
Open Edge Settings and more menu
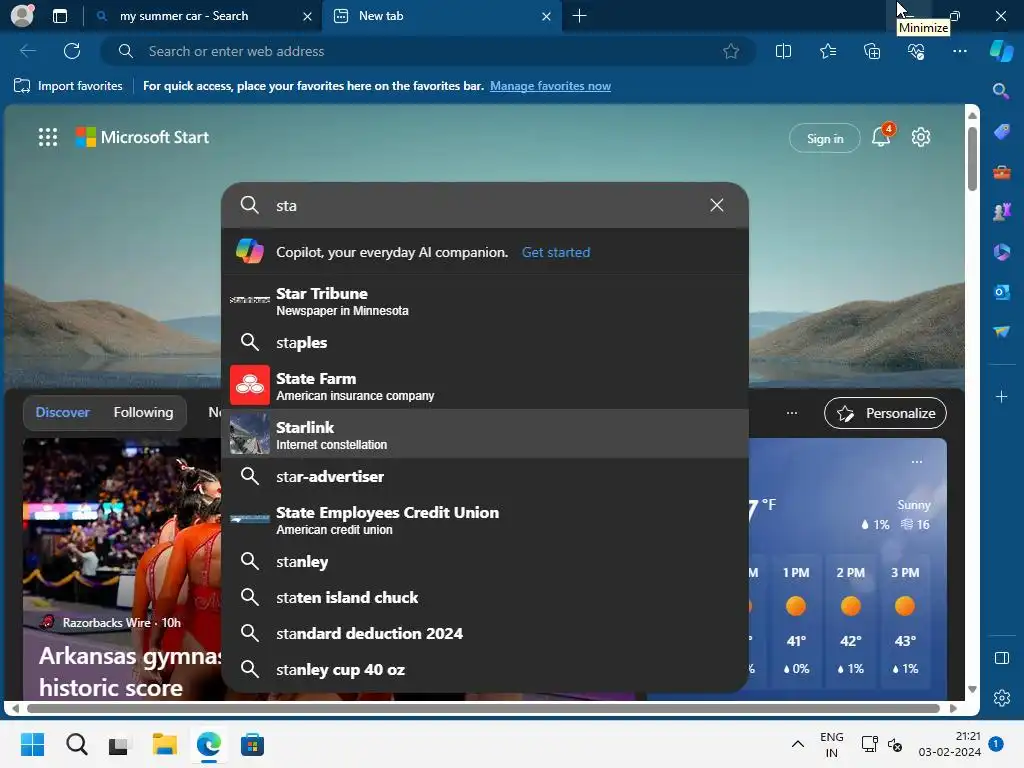coord(959,51)
